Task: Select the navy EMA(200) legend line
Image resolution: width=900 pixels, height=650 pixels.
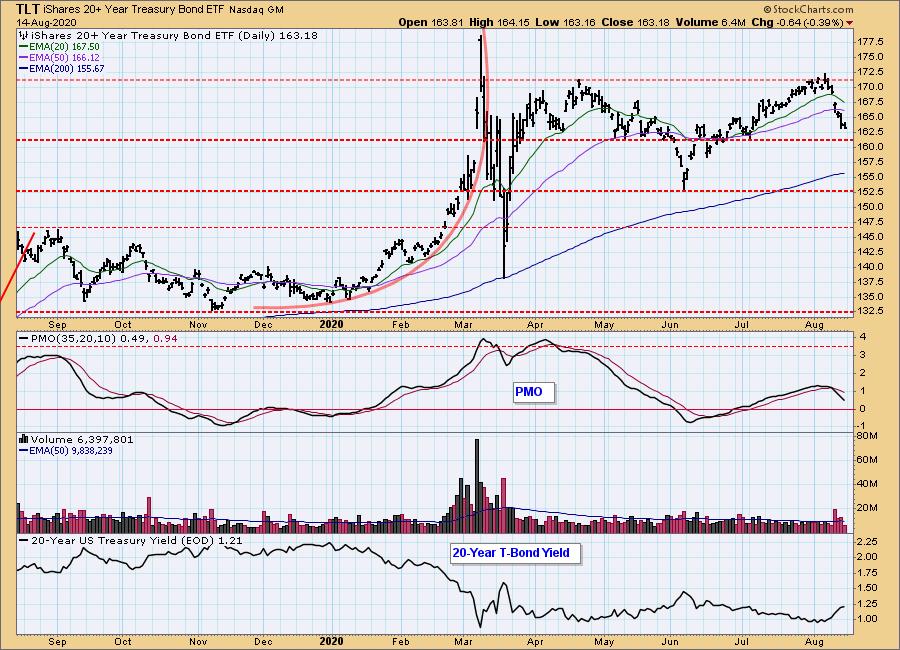Action: click(x=24, y=68)
